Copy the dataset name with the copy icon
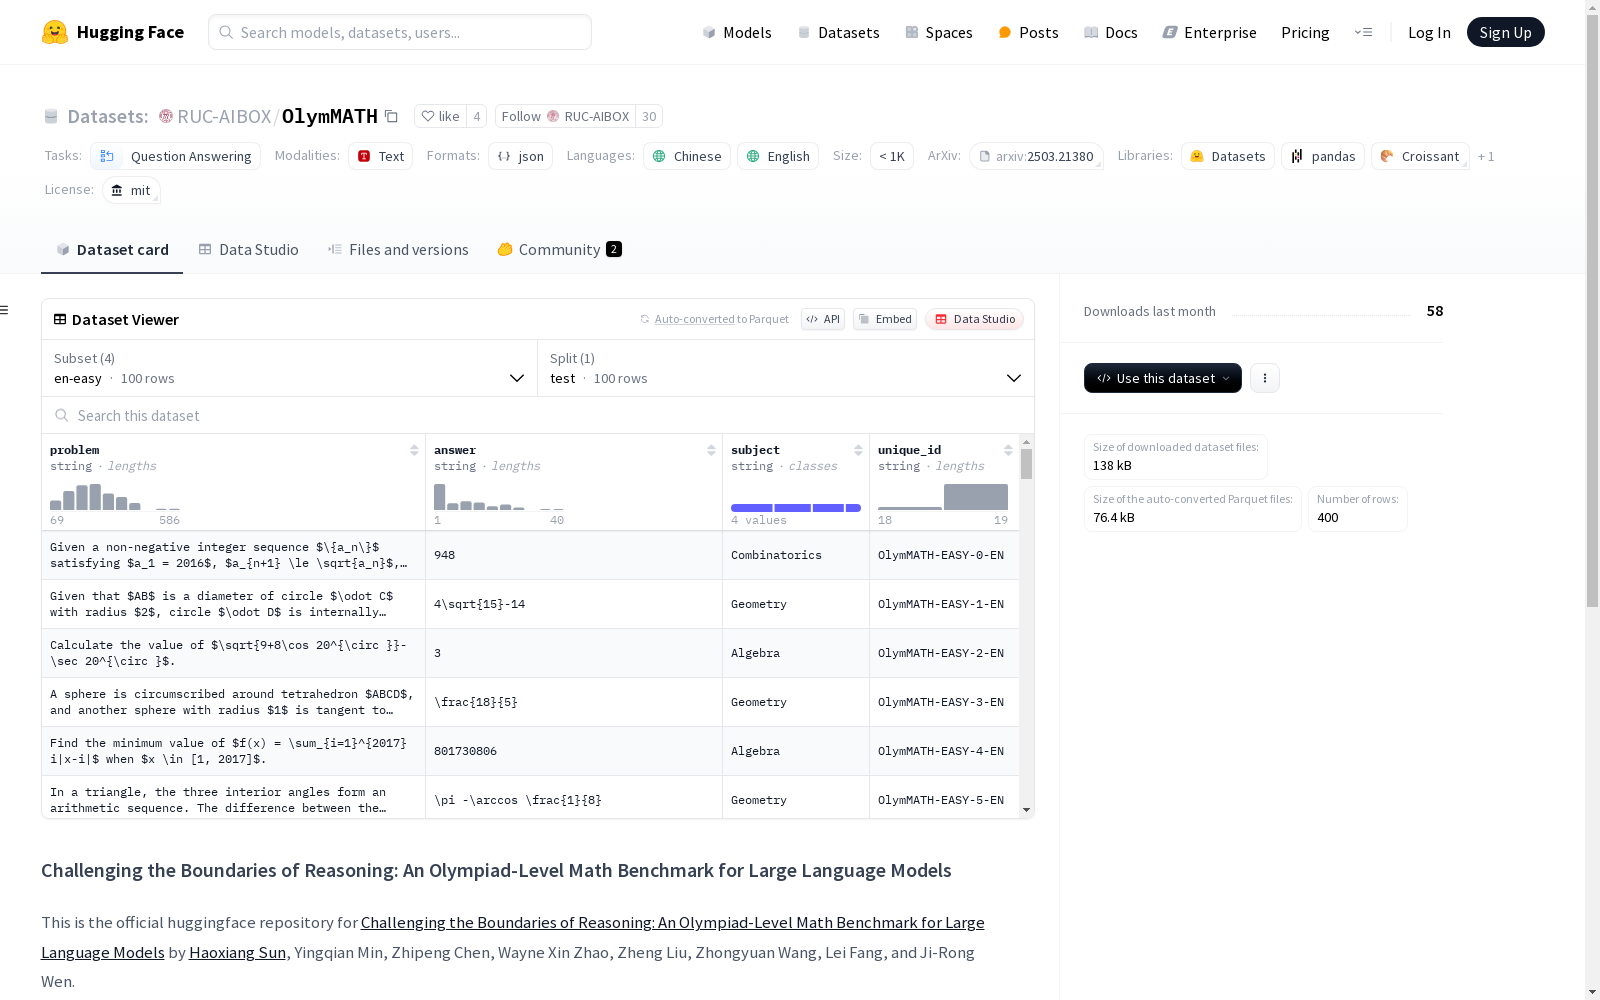 coord(392,117)
